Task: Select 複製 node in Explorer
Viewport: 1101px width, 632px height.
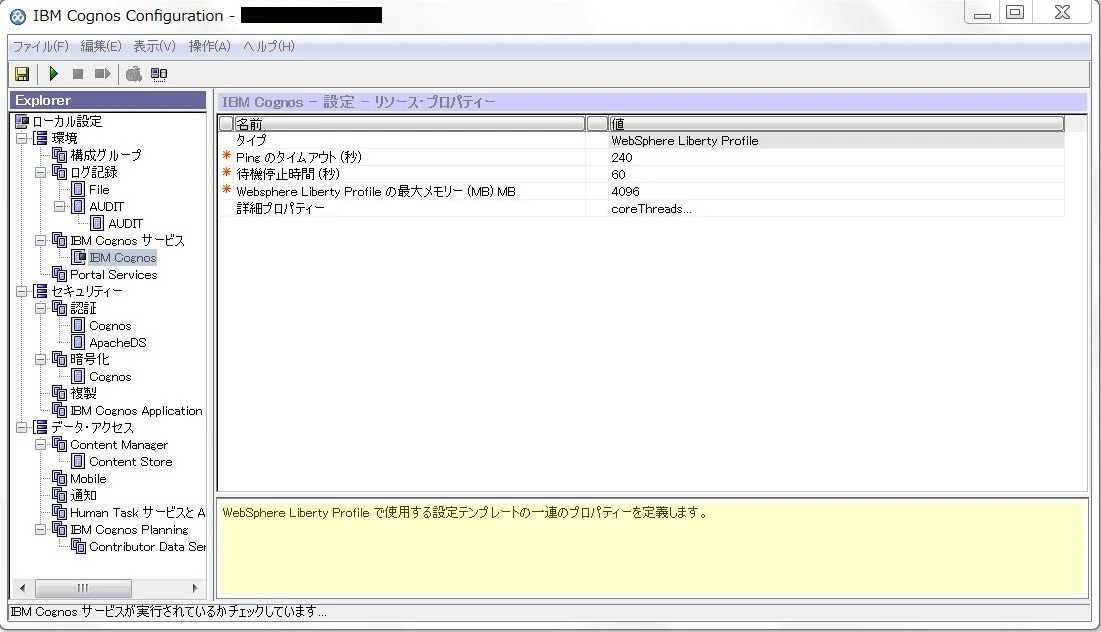Action: 83,393
